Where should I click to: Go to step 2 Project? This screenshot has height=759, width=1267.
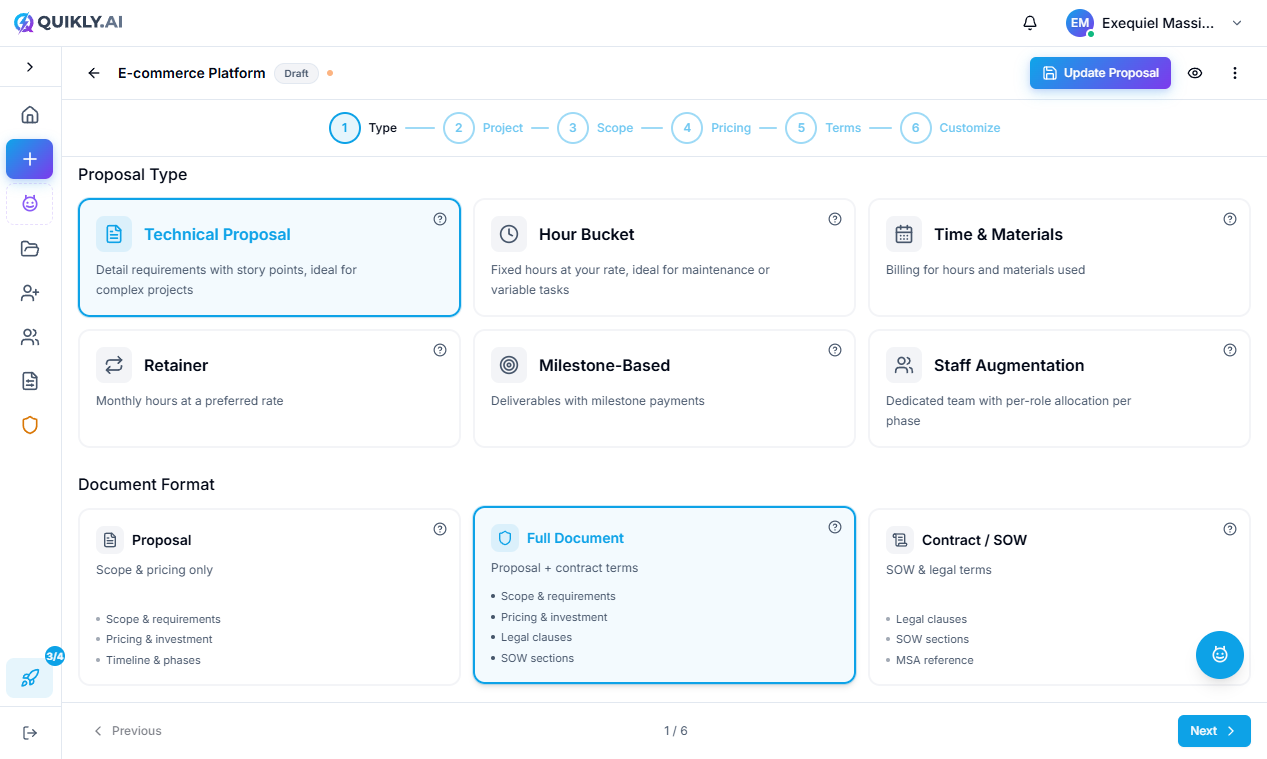484,128
